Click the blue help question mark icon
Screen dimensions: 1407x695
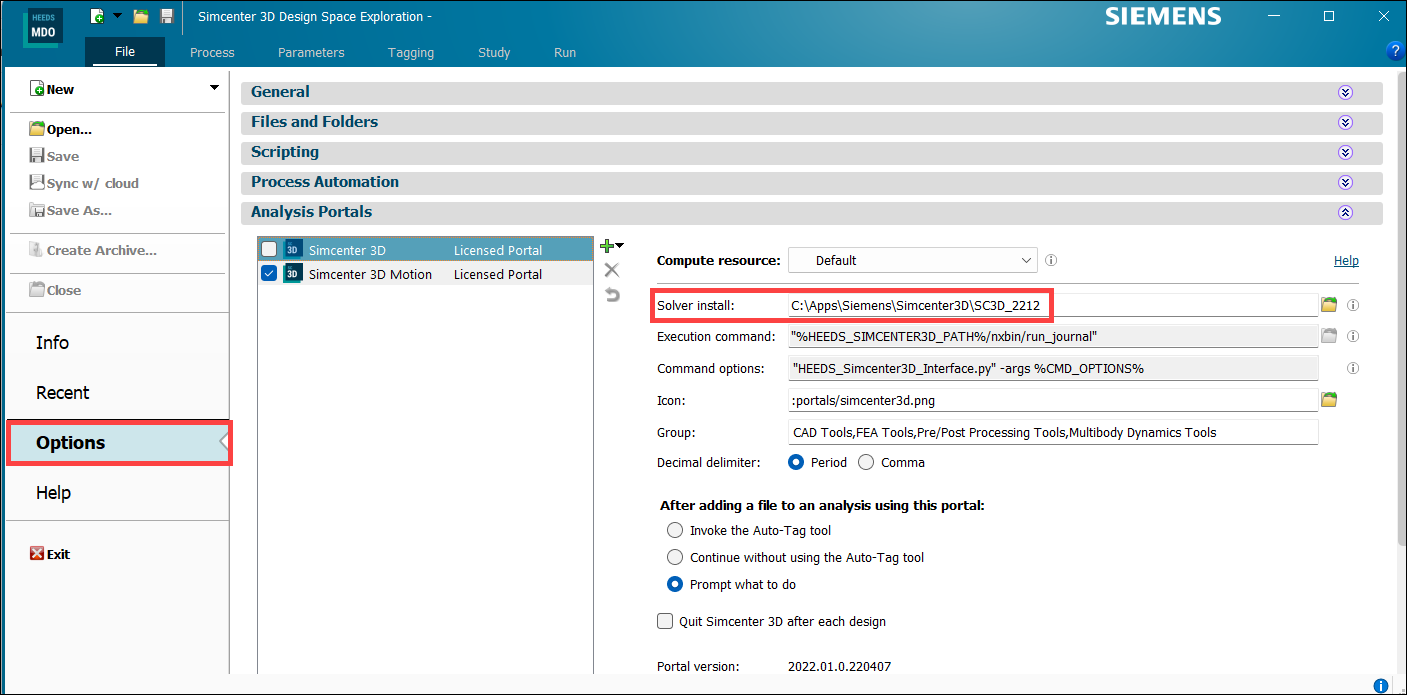[x=1395, y=51]
